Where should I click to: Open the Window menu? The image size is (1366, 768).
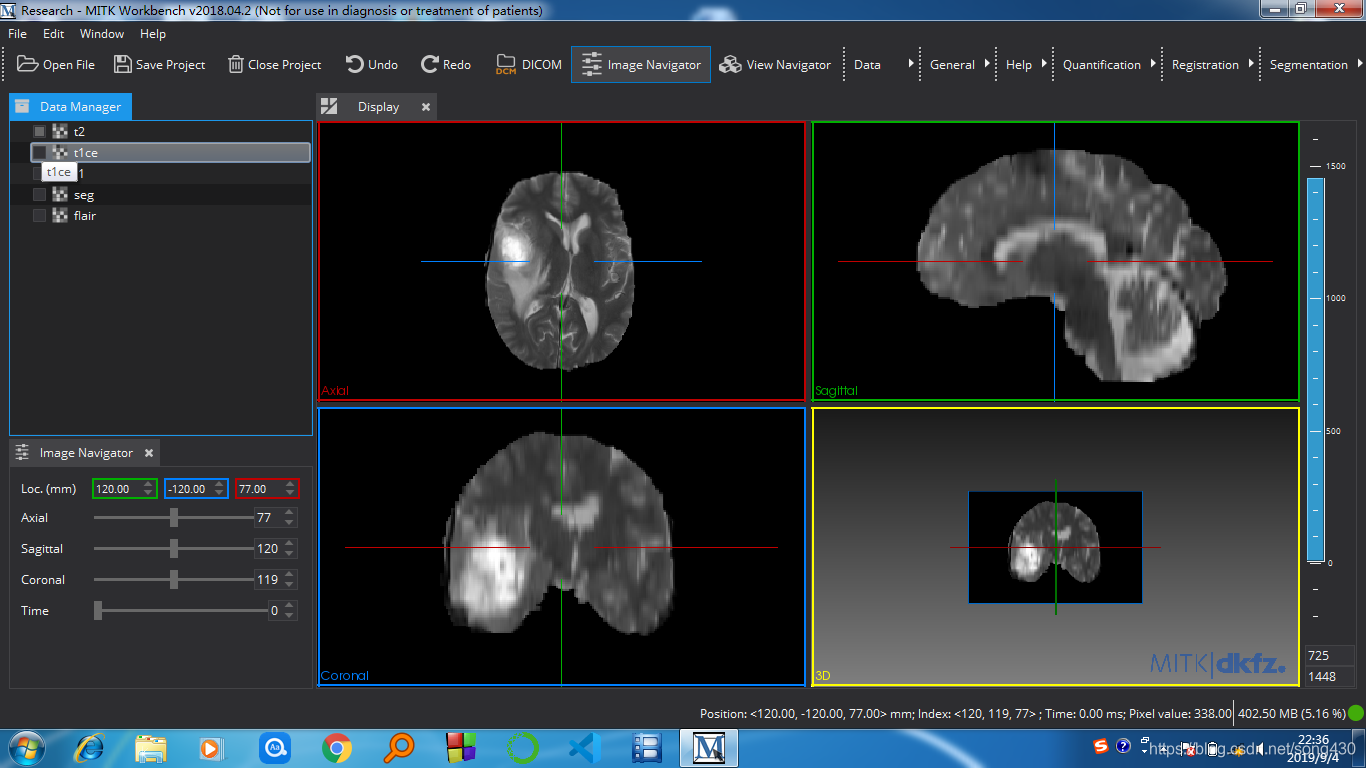(102, 33)
